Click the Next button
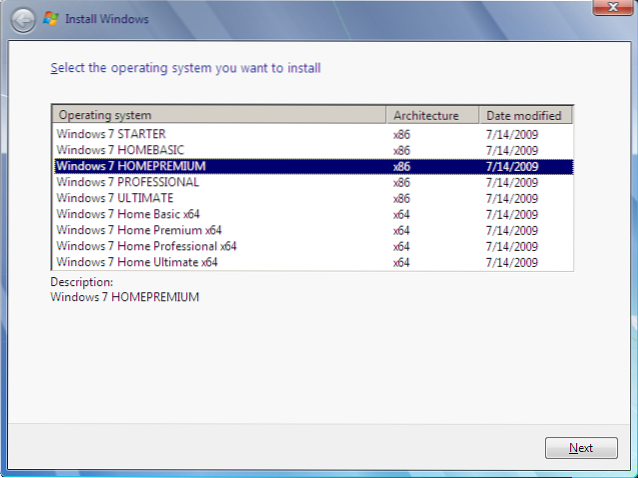The image size is (638, 478). coord(581,448)
